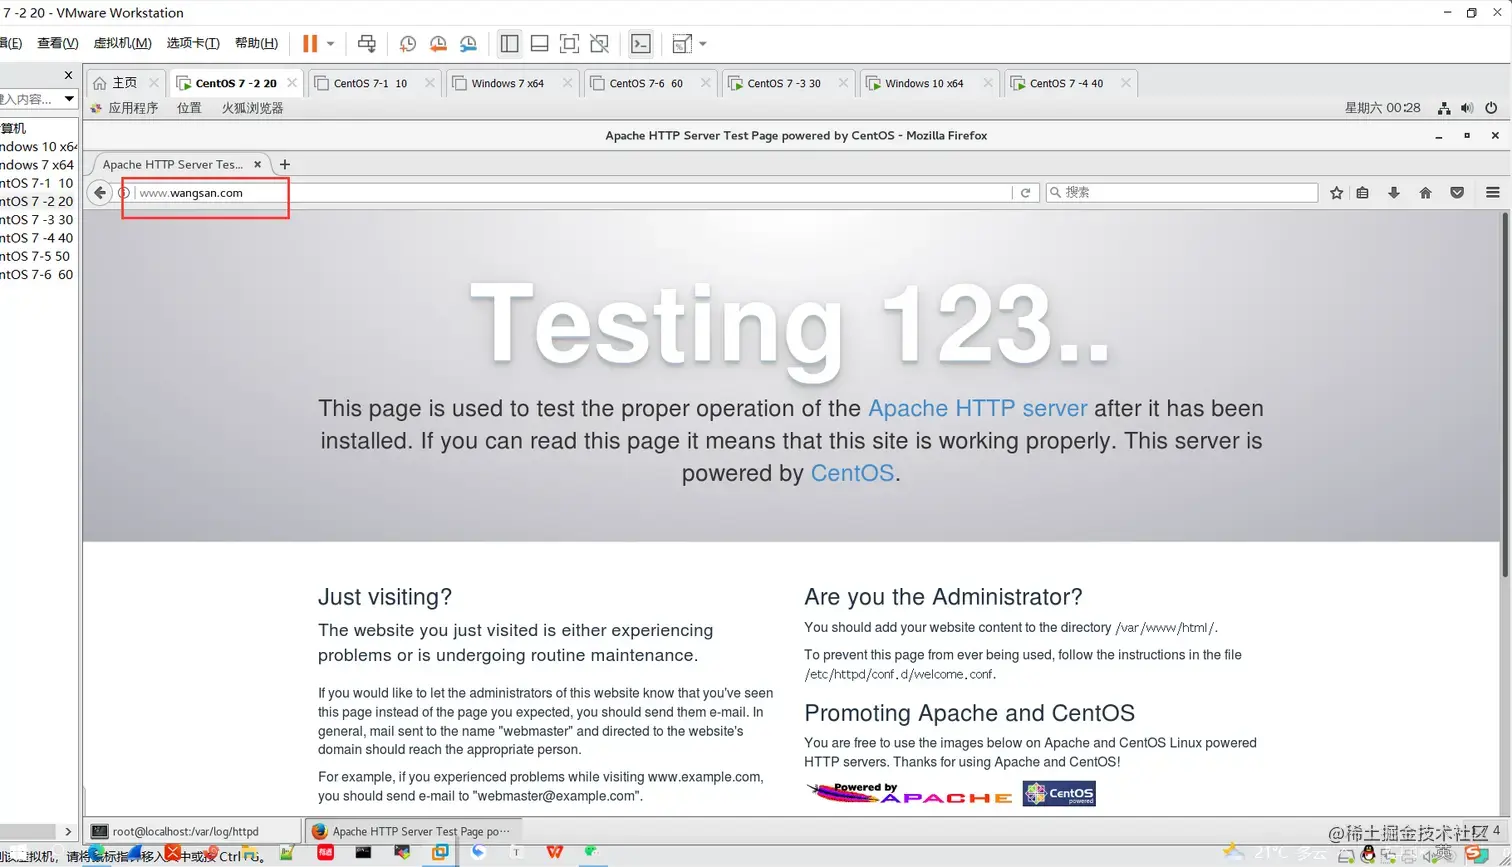
Task: Follow the CentOS link in the intro paragraph
Action: [852, 473]
